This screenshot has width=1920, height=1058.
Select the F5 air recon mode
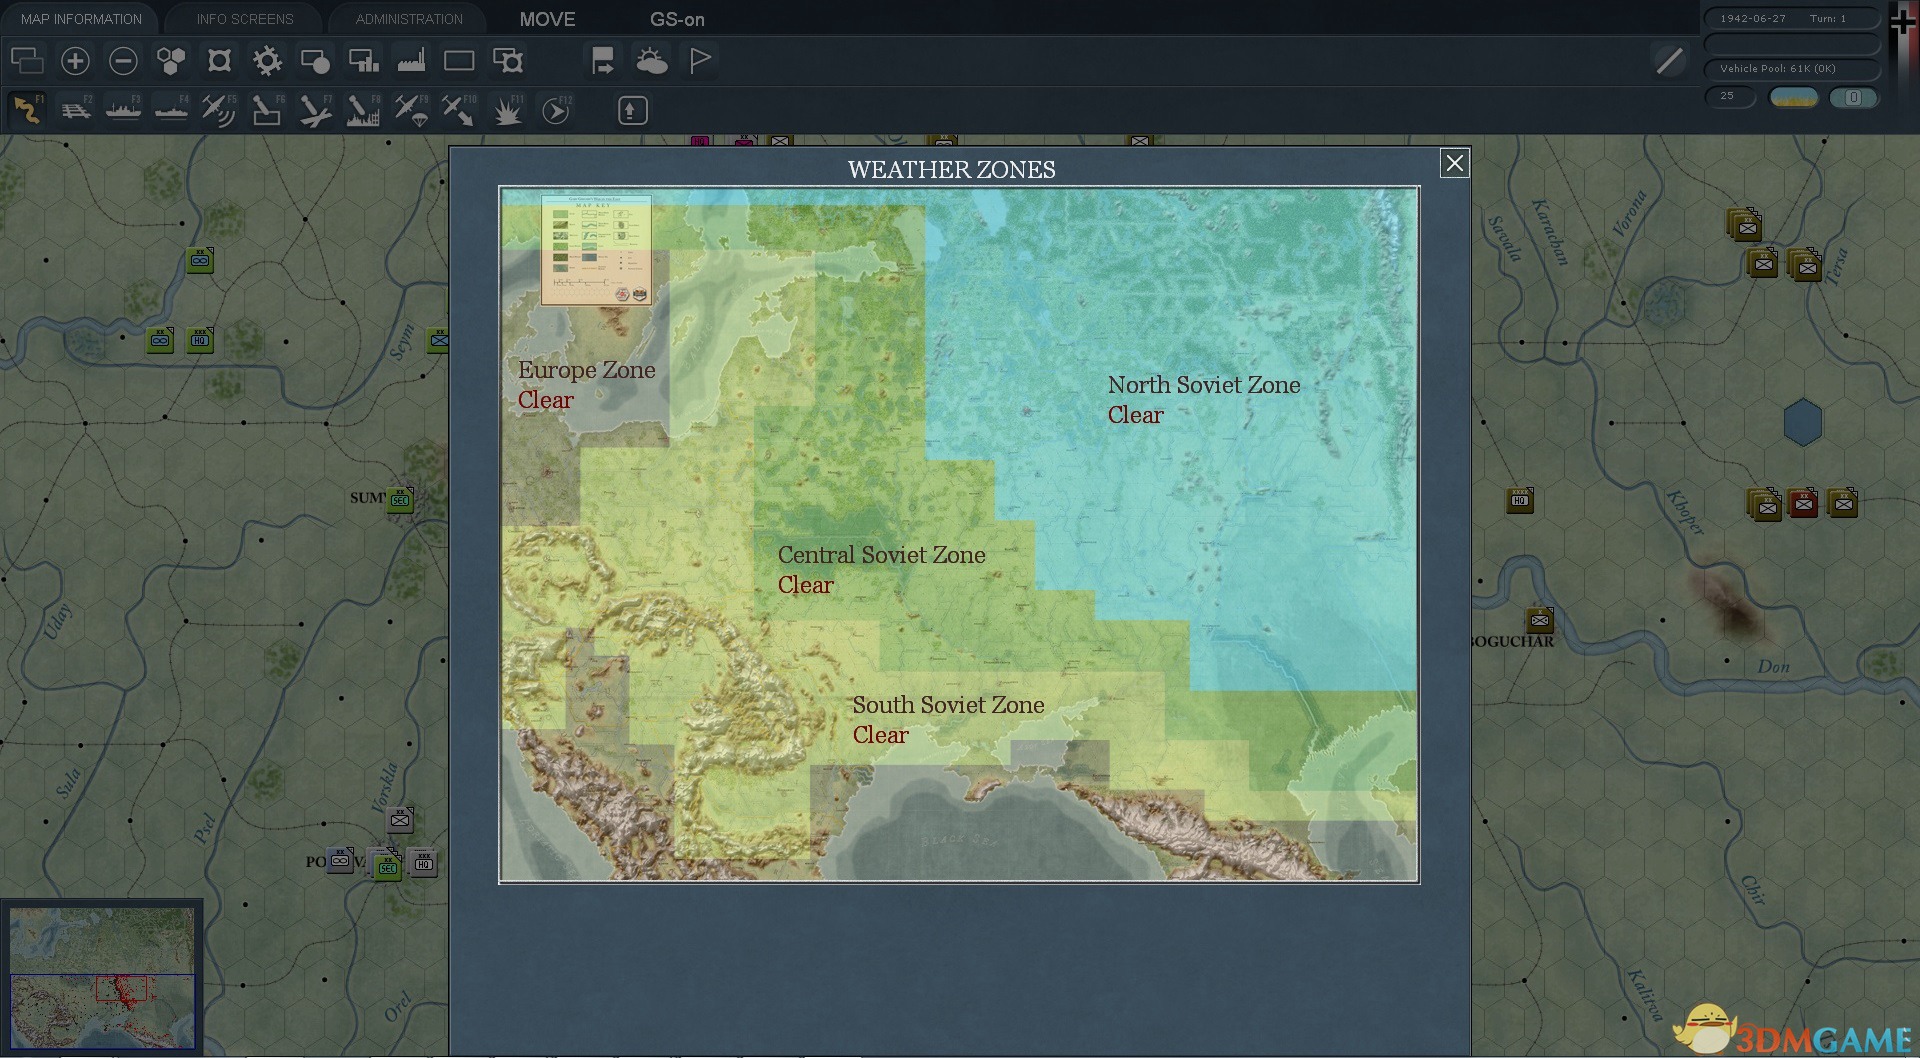(218, 110)
